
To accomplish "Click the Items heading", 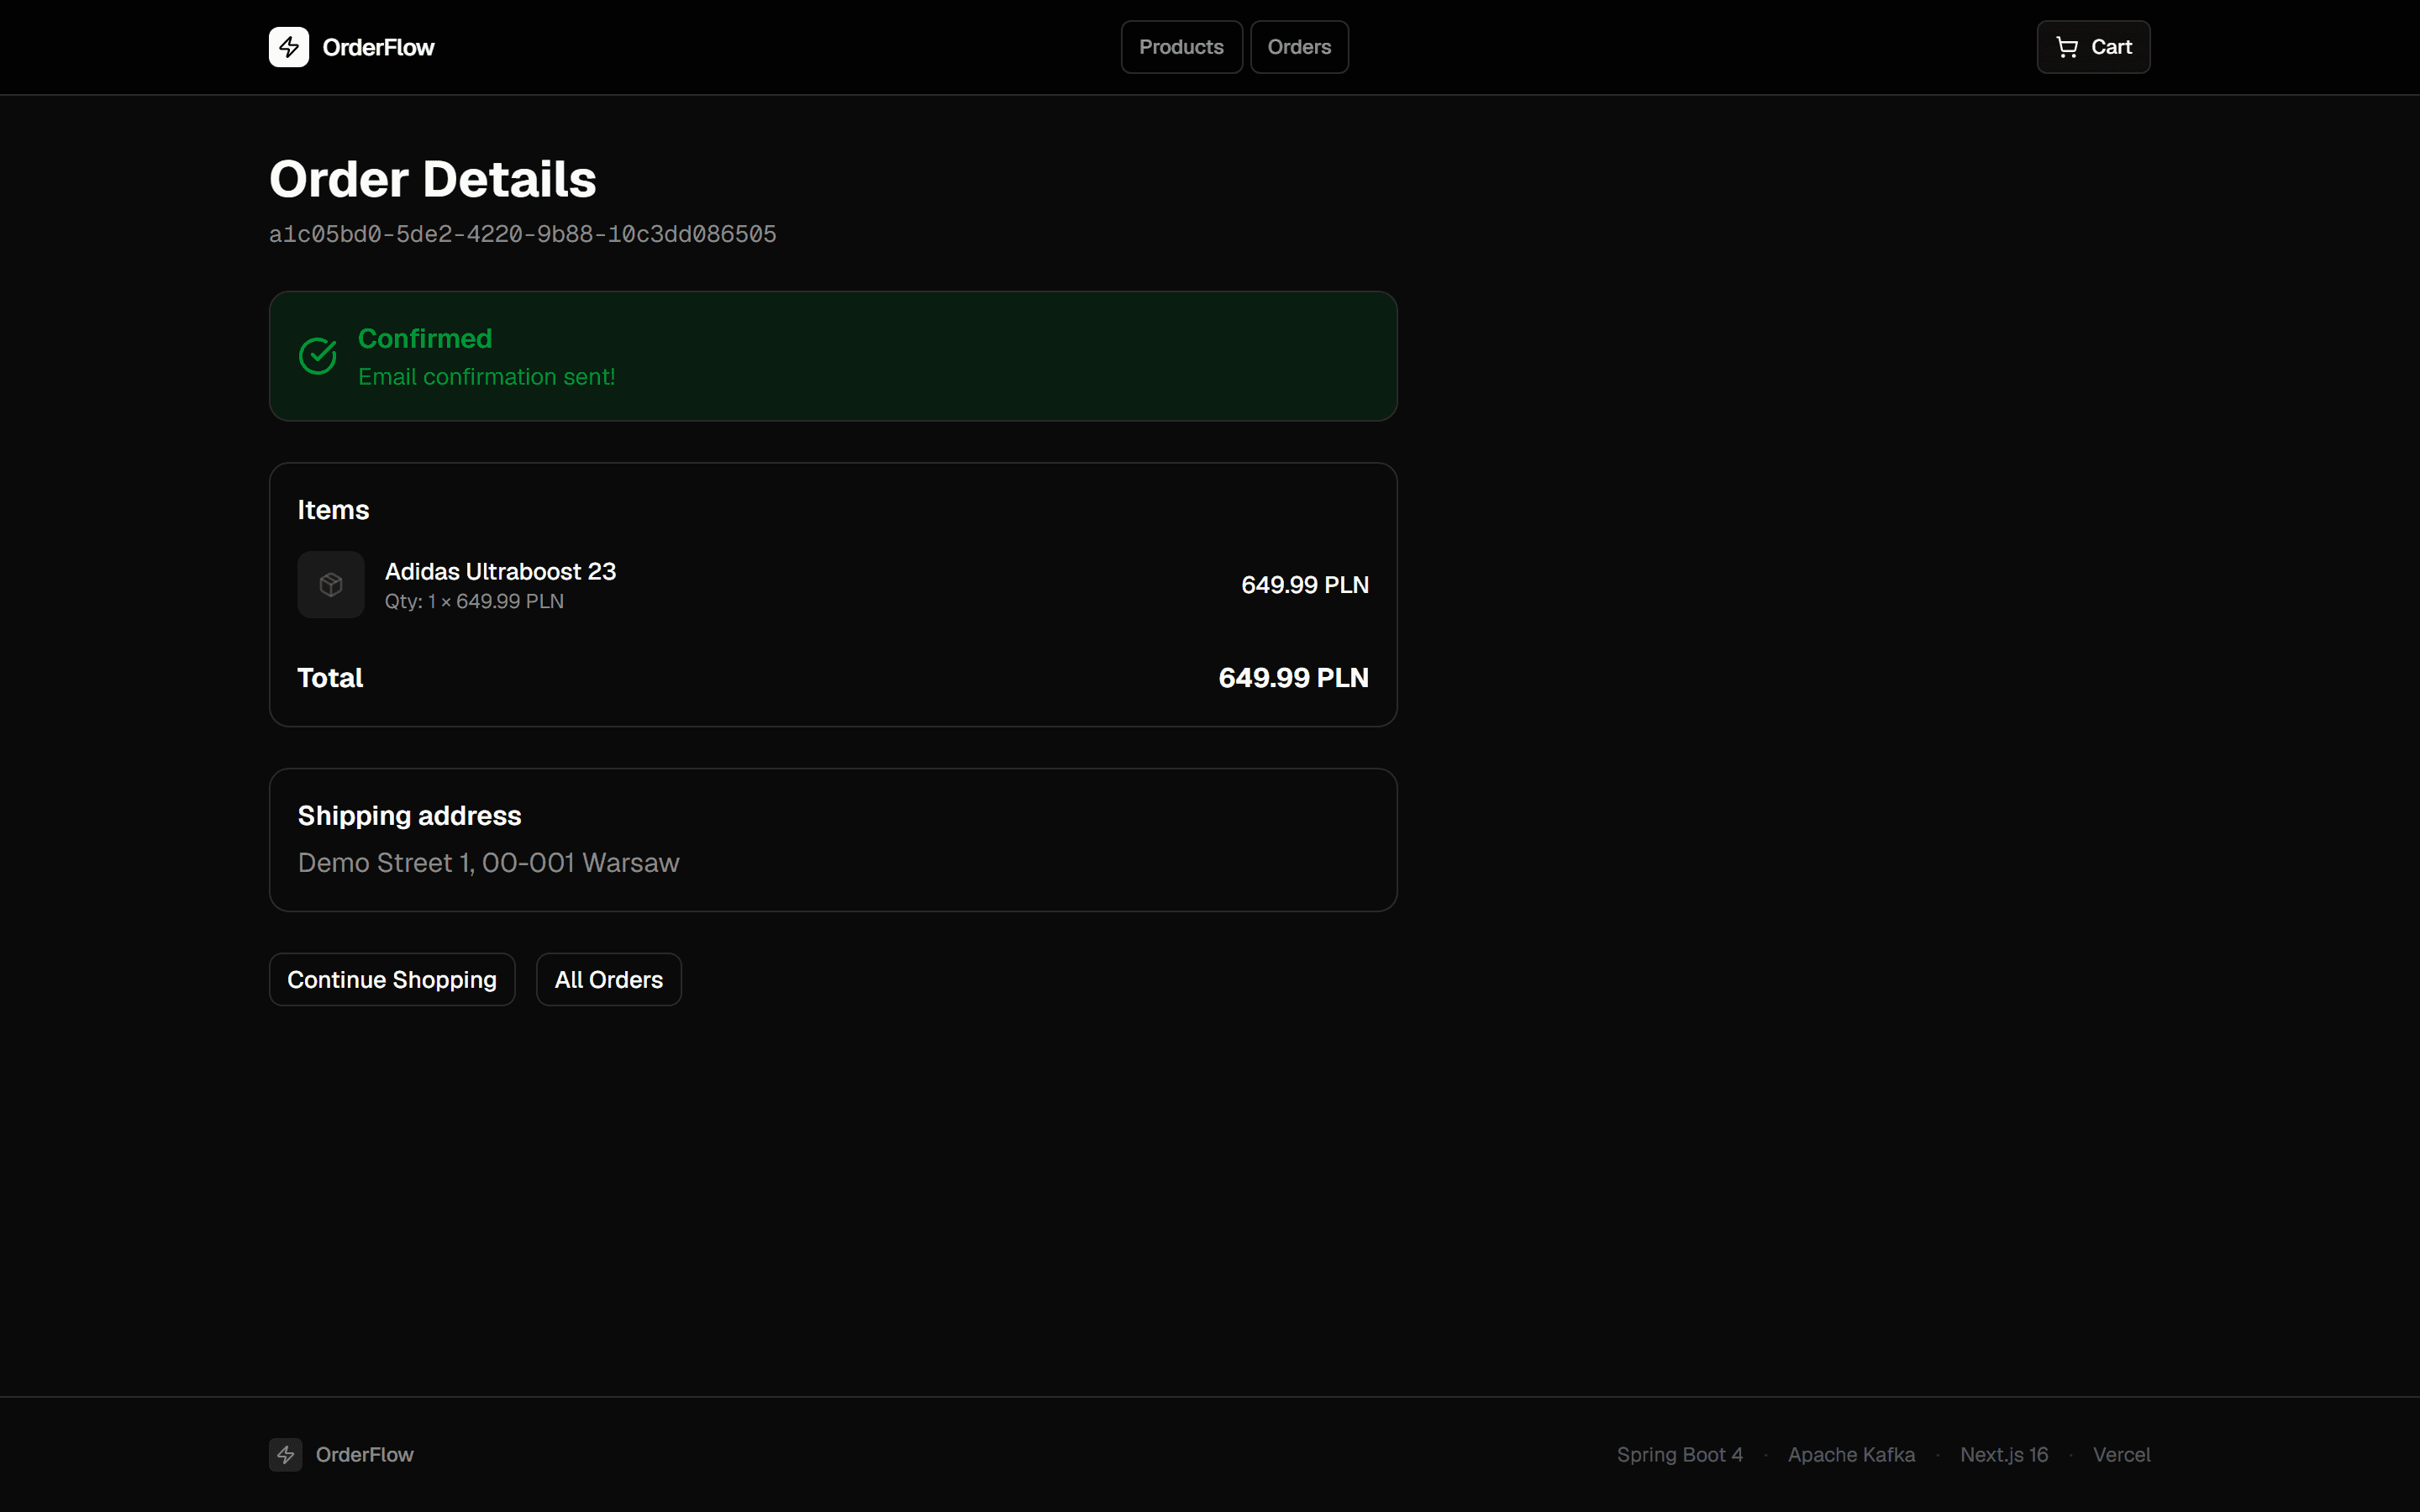I will tap(333, 510).
